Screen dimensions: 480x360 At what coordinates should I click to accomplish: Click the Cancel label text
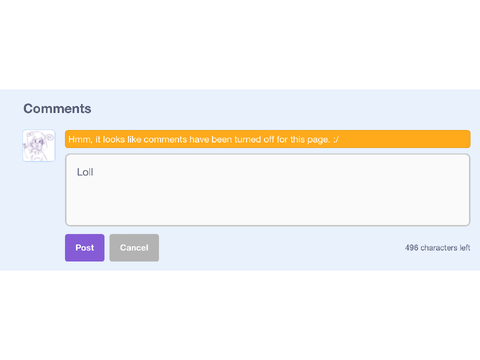(134, 248)
